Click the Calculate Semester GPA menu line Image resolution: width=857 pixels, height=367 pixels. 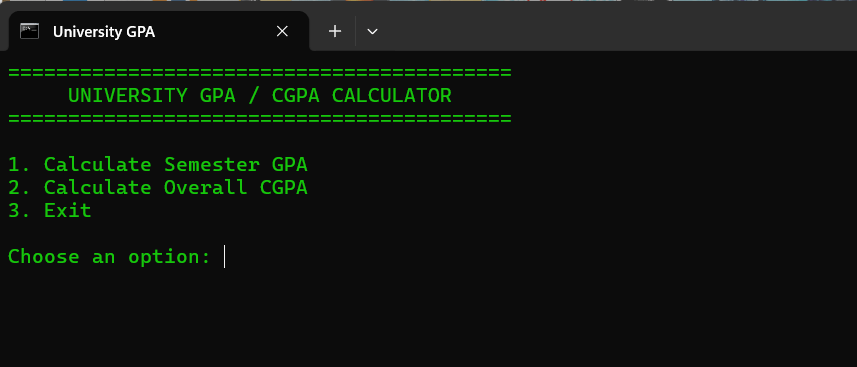click(158, 164)
